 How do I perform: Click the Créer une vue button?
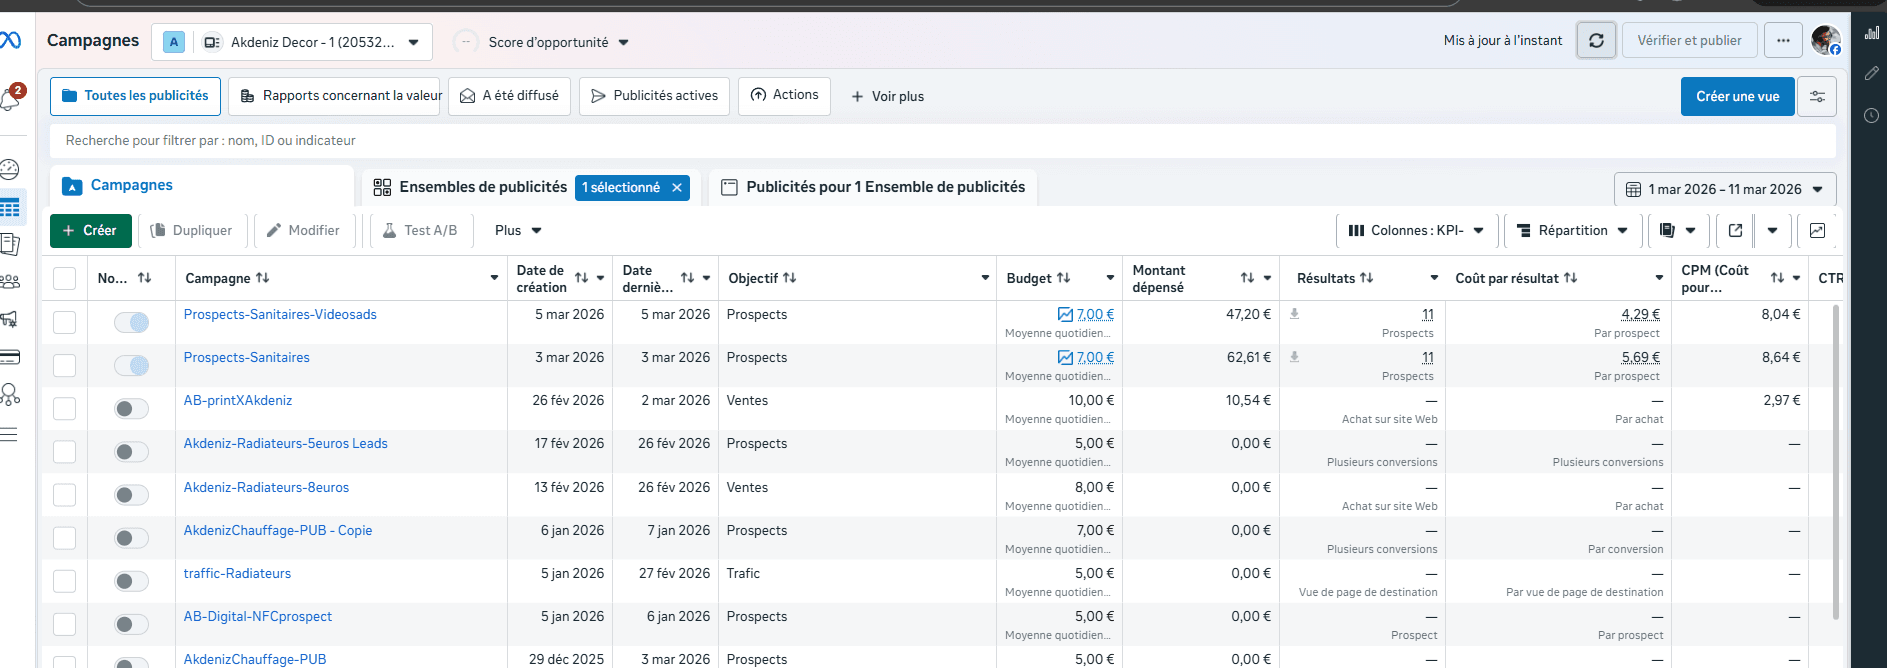click(x=1737, y=97)
